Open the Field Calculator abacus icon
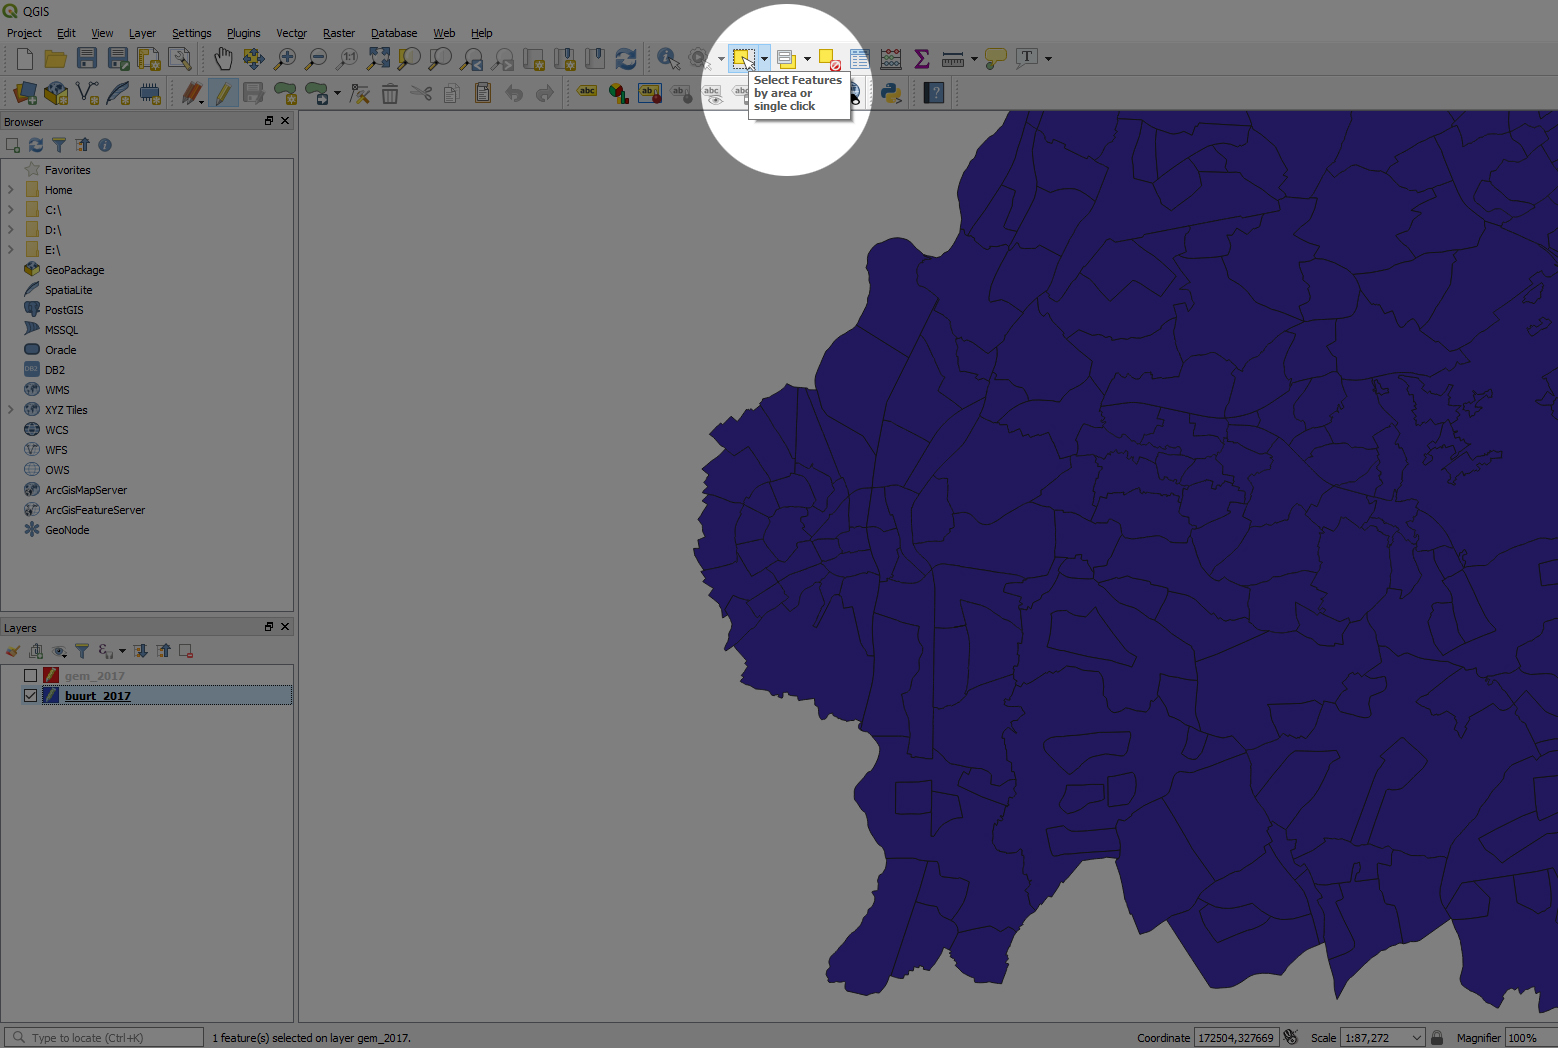The height and width of the screenshot is (1048, 1558). coord(891,59)
